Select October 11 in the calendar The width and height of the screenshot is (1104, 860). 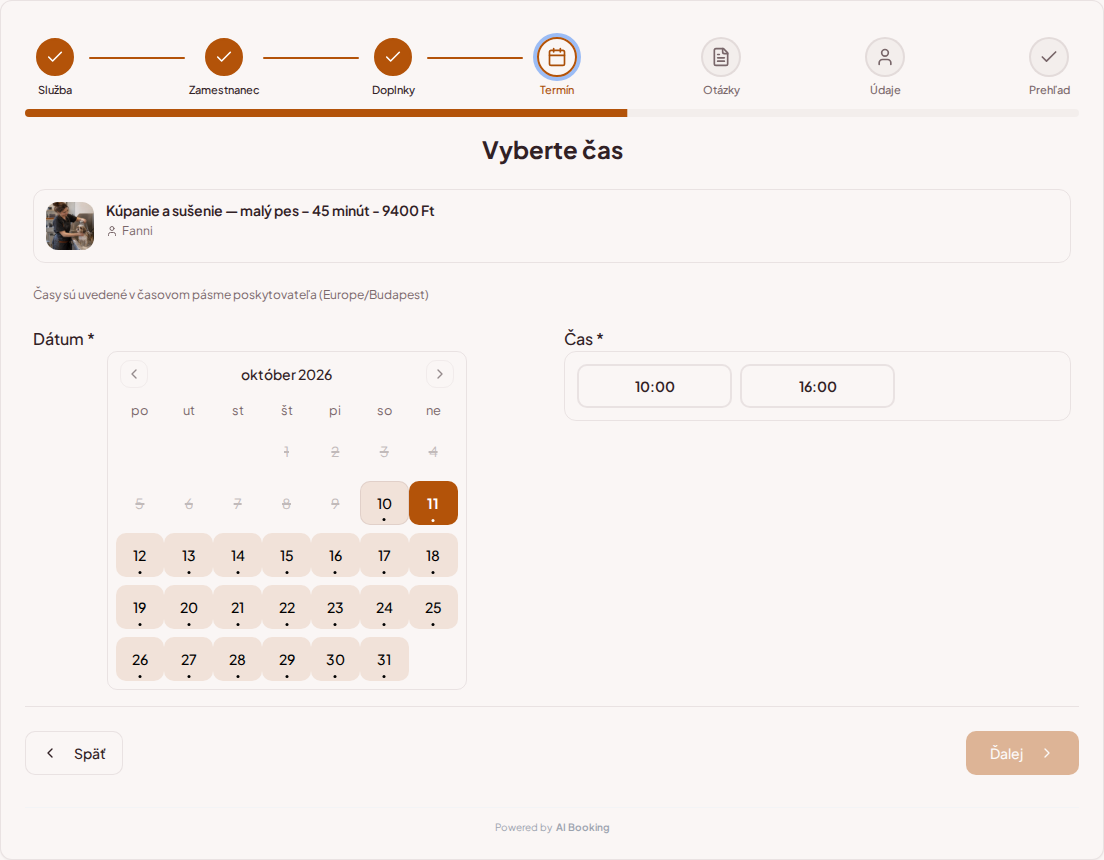pos(433,503)
